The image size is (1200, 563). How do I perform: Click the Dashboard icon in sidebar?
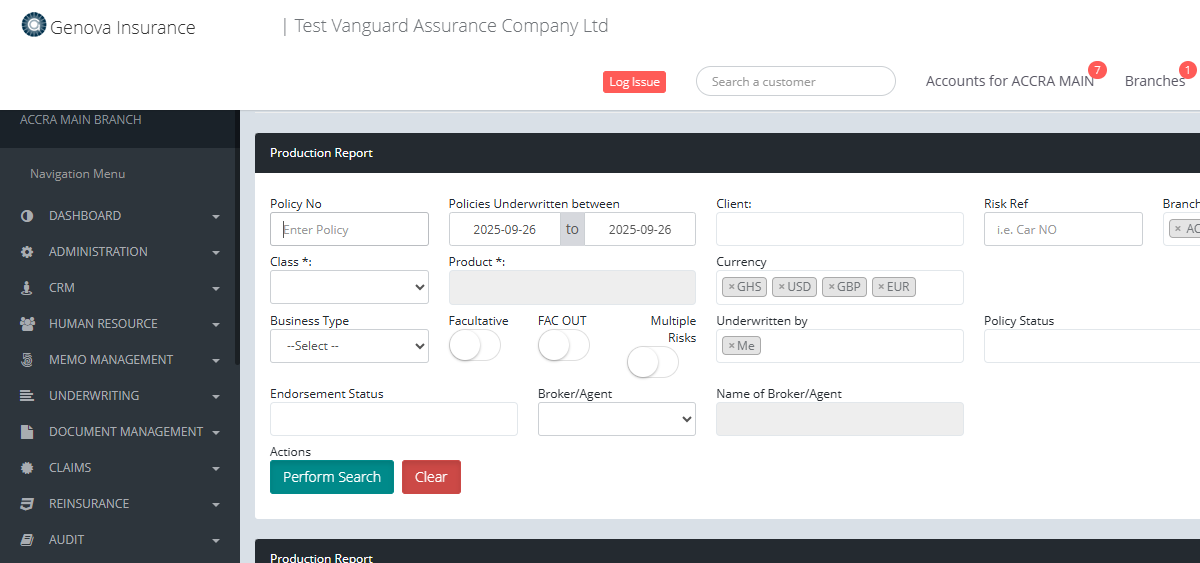[27, 216]
